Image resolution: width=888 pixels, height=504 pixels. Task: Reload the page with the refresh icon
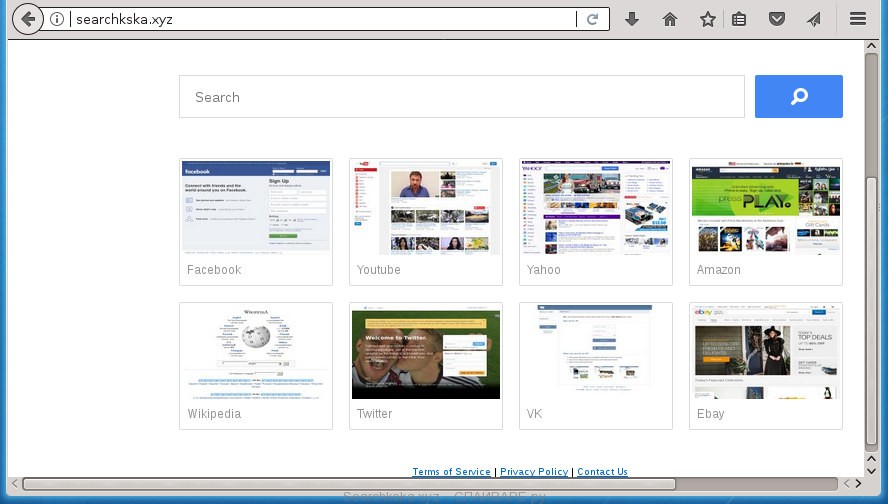[593, 19]
